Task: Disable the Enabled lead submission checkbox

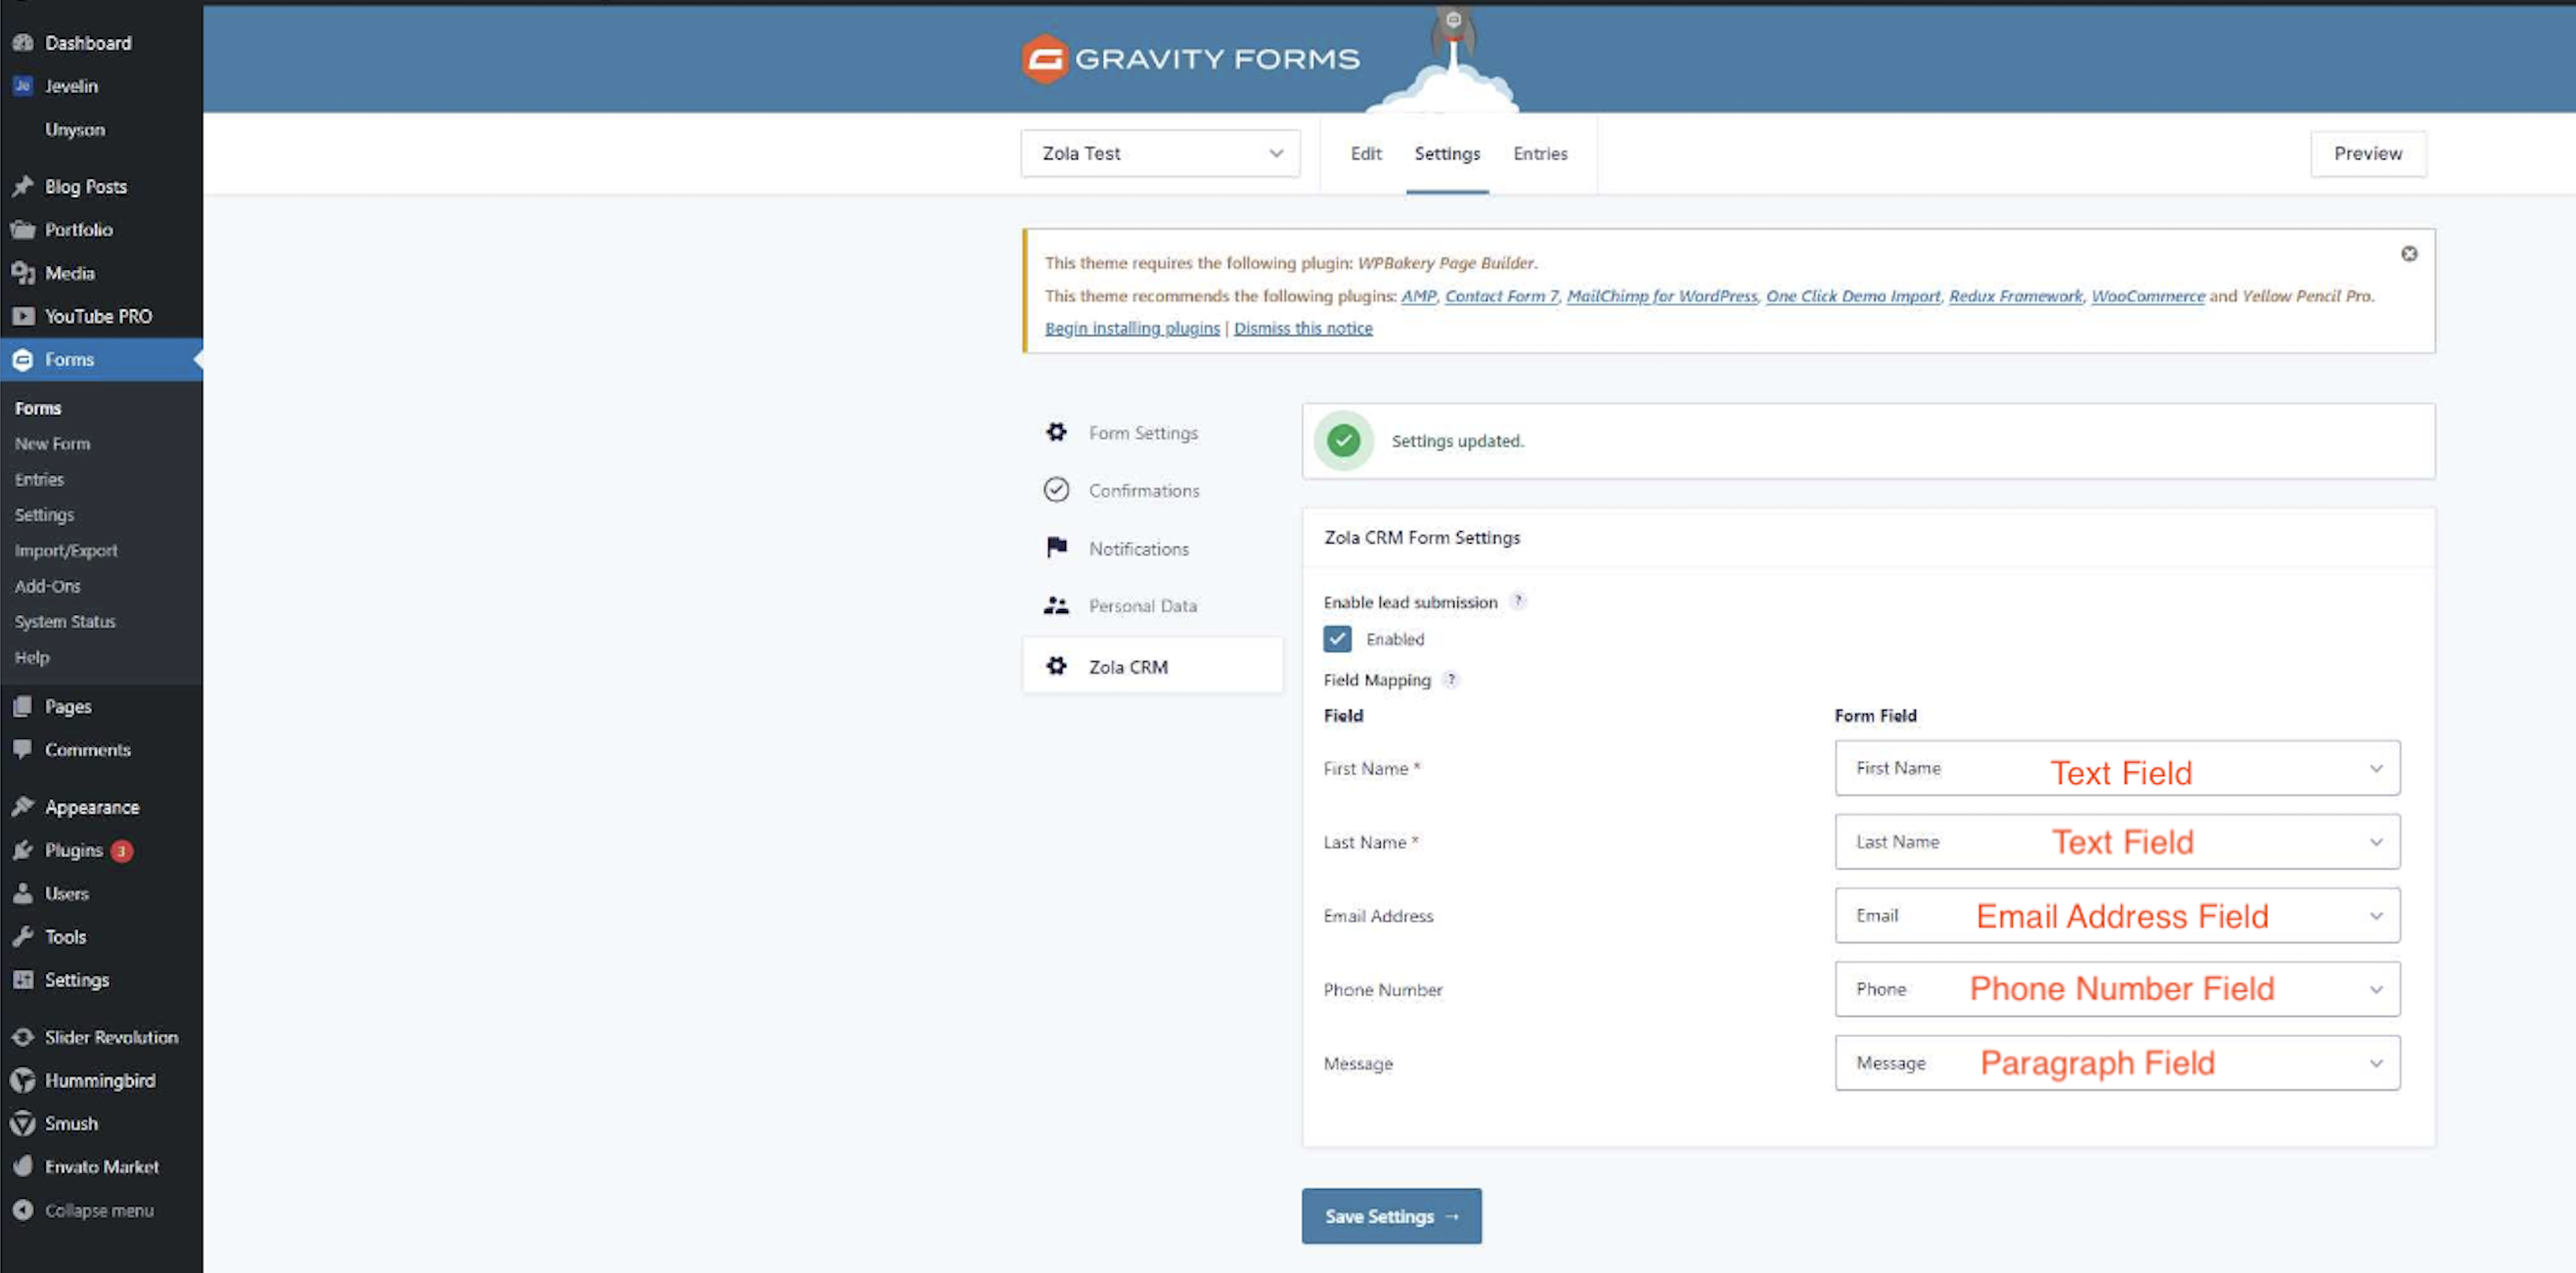Action: click(1337, 639)
